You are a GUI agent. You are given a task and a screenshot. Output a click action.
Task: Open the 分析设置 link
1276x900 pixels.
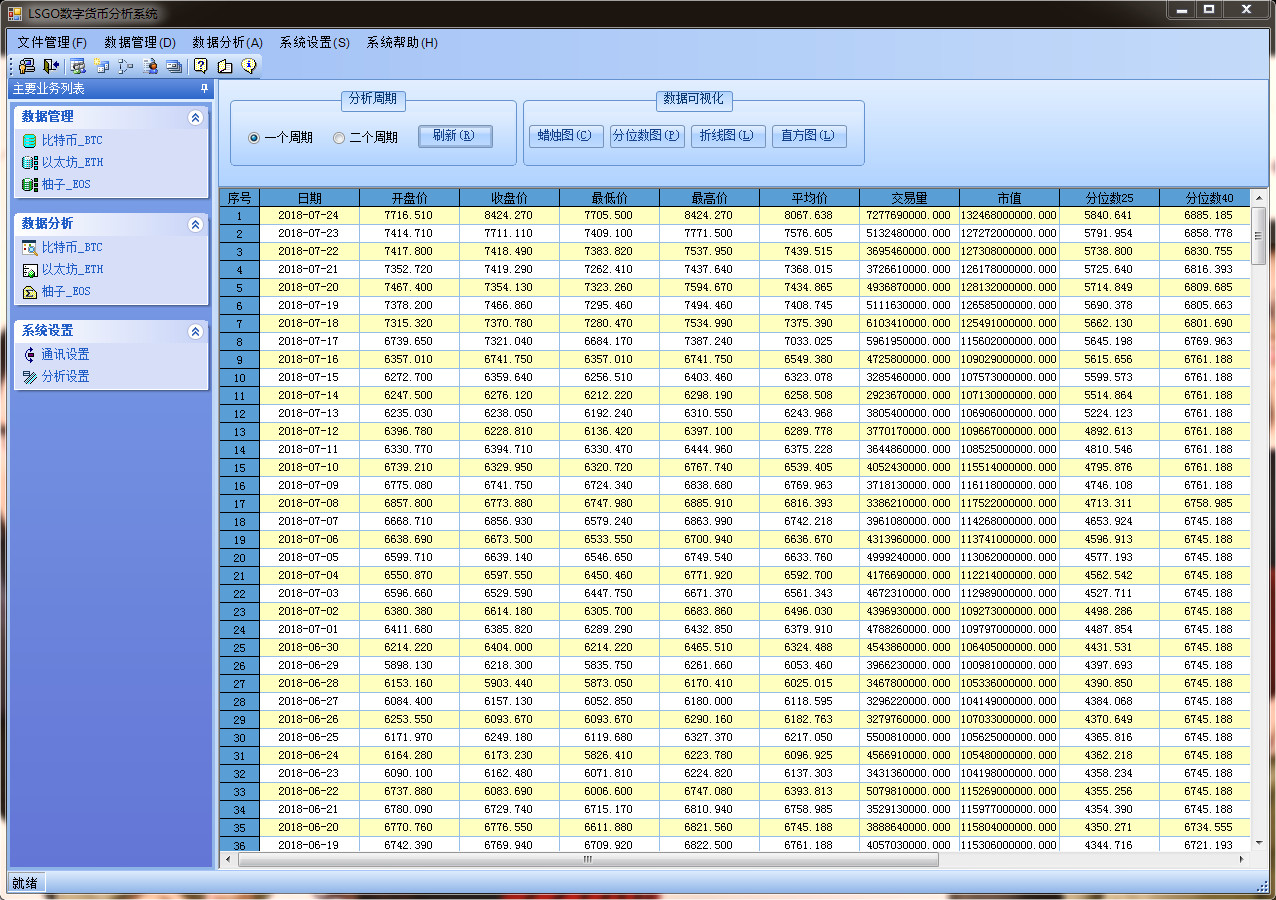click(x=65, y=376)
